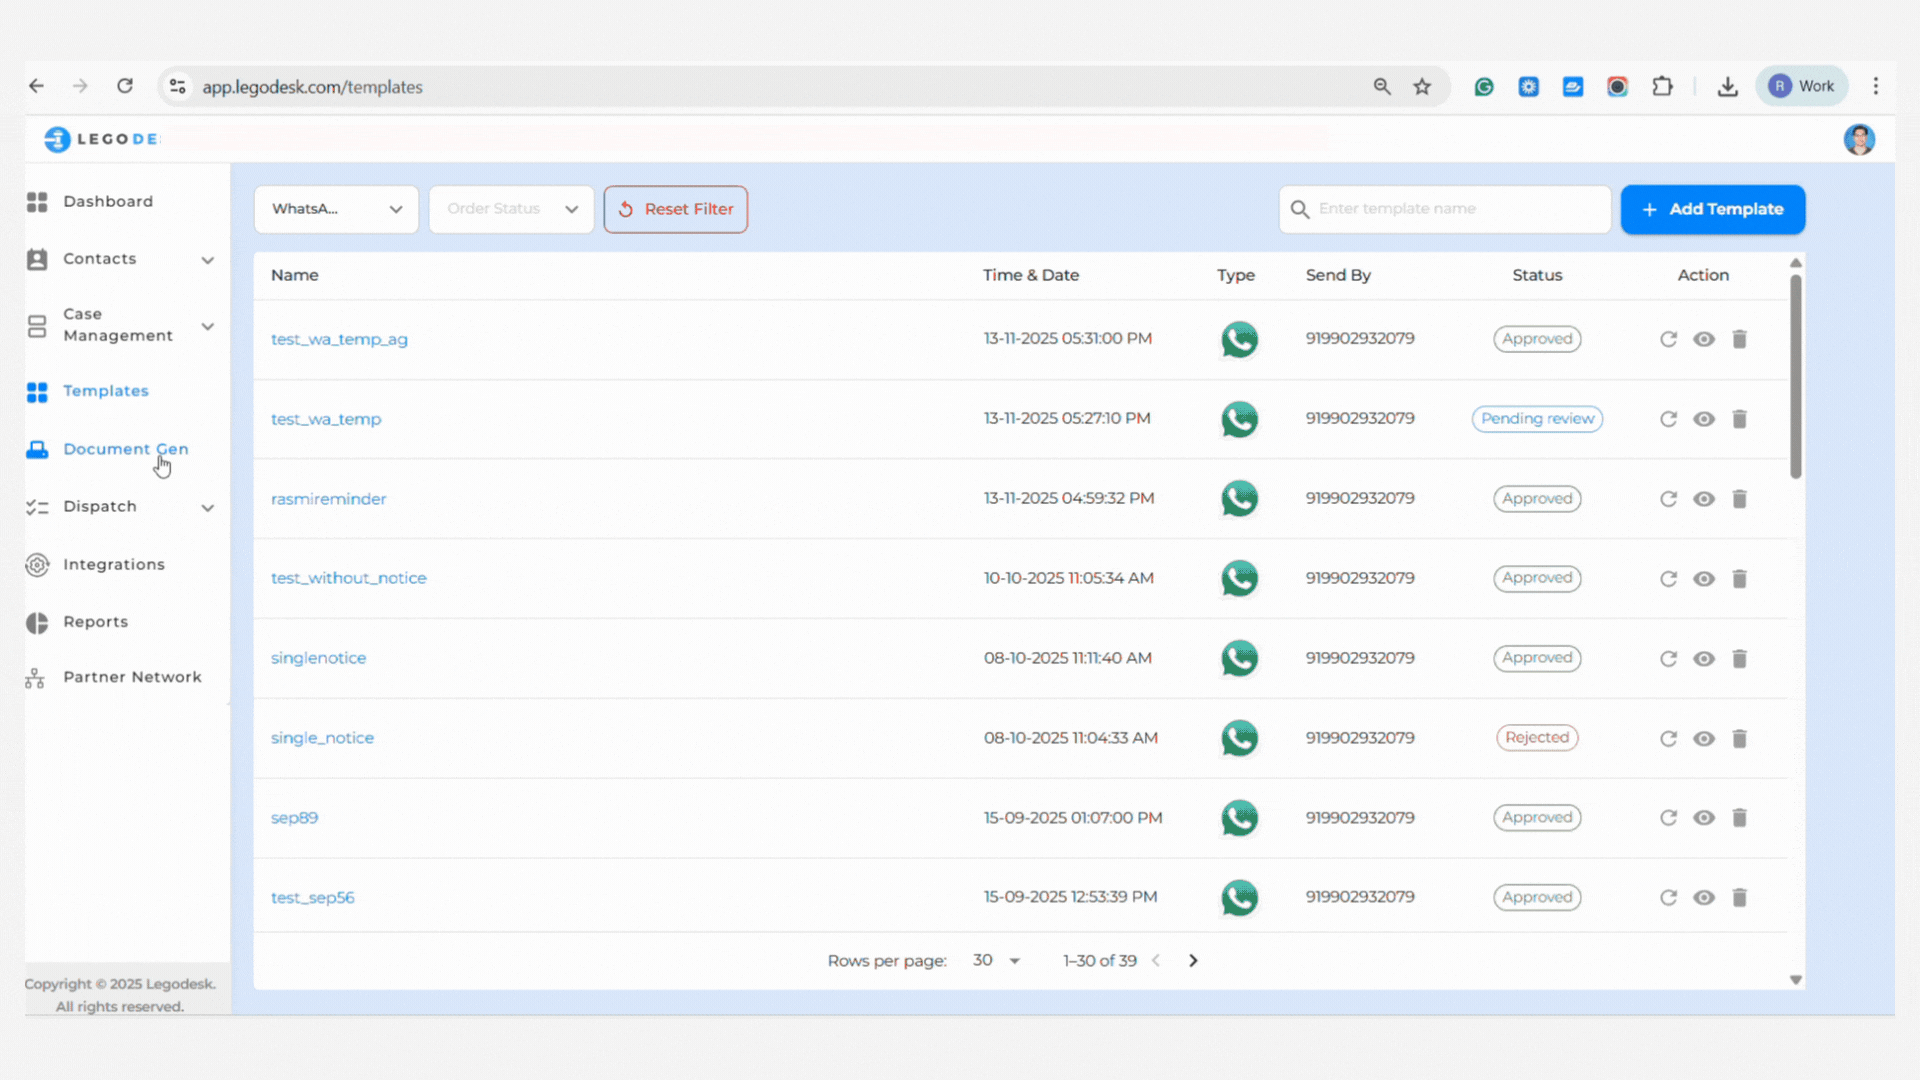The width and height of the screenshot is (1920, 1080).
Task: Open single_notice template link
Action: pyautogui.click(x=322, y=738)
